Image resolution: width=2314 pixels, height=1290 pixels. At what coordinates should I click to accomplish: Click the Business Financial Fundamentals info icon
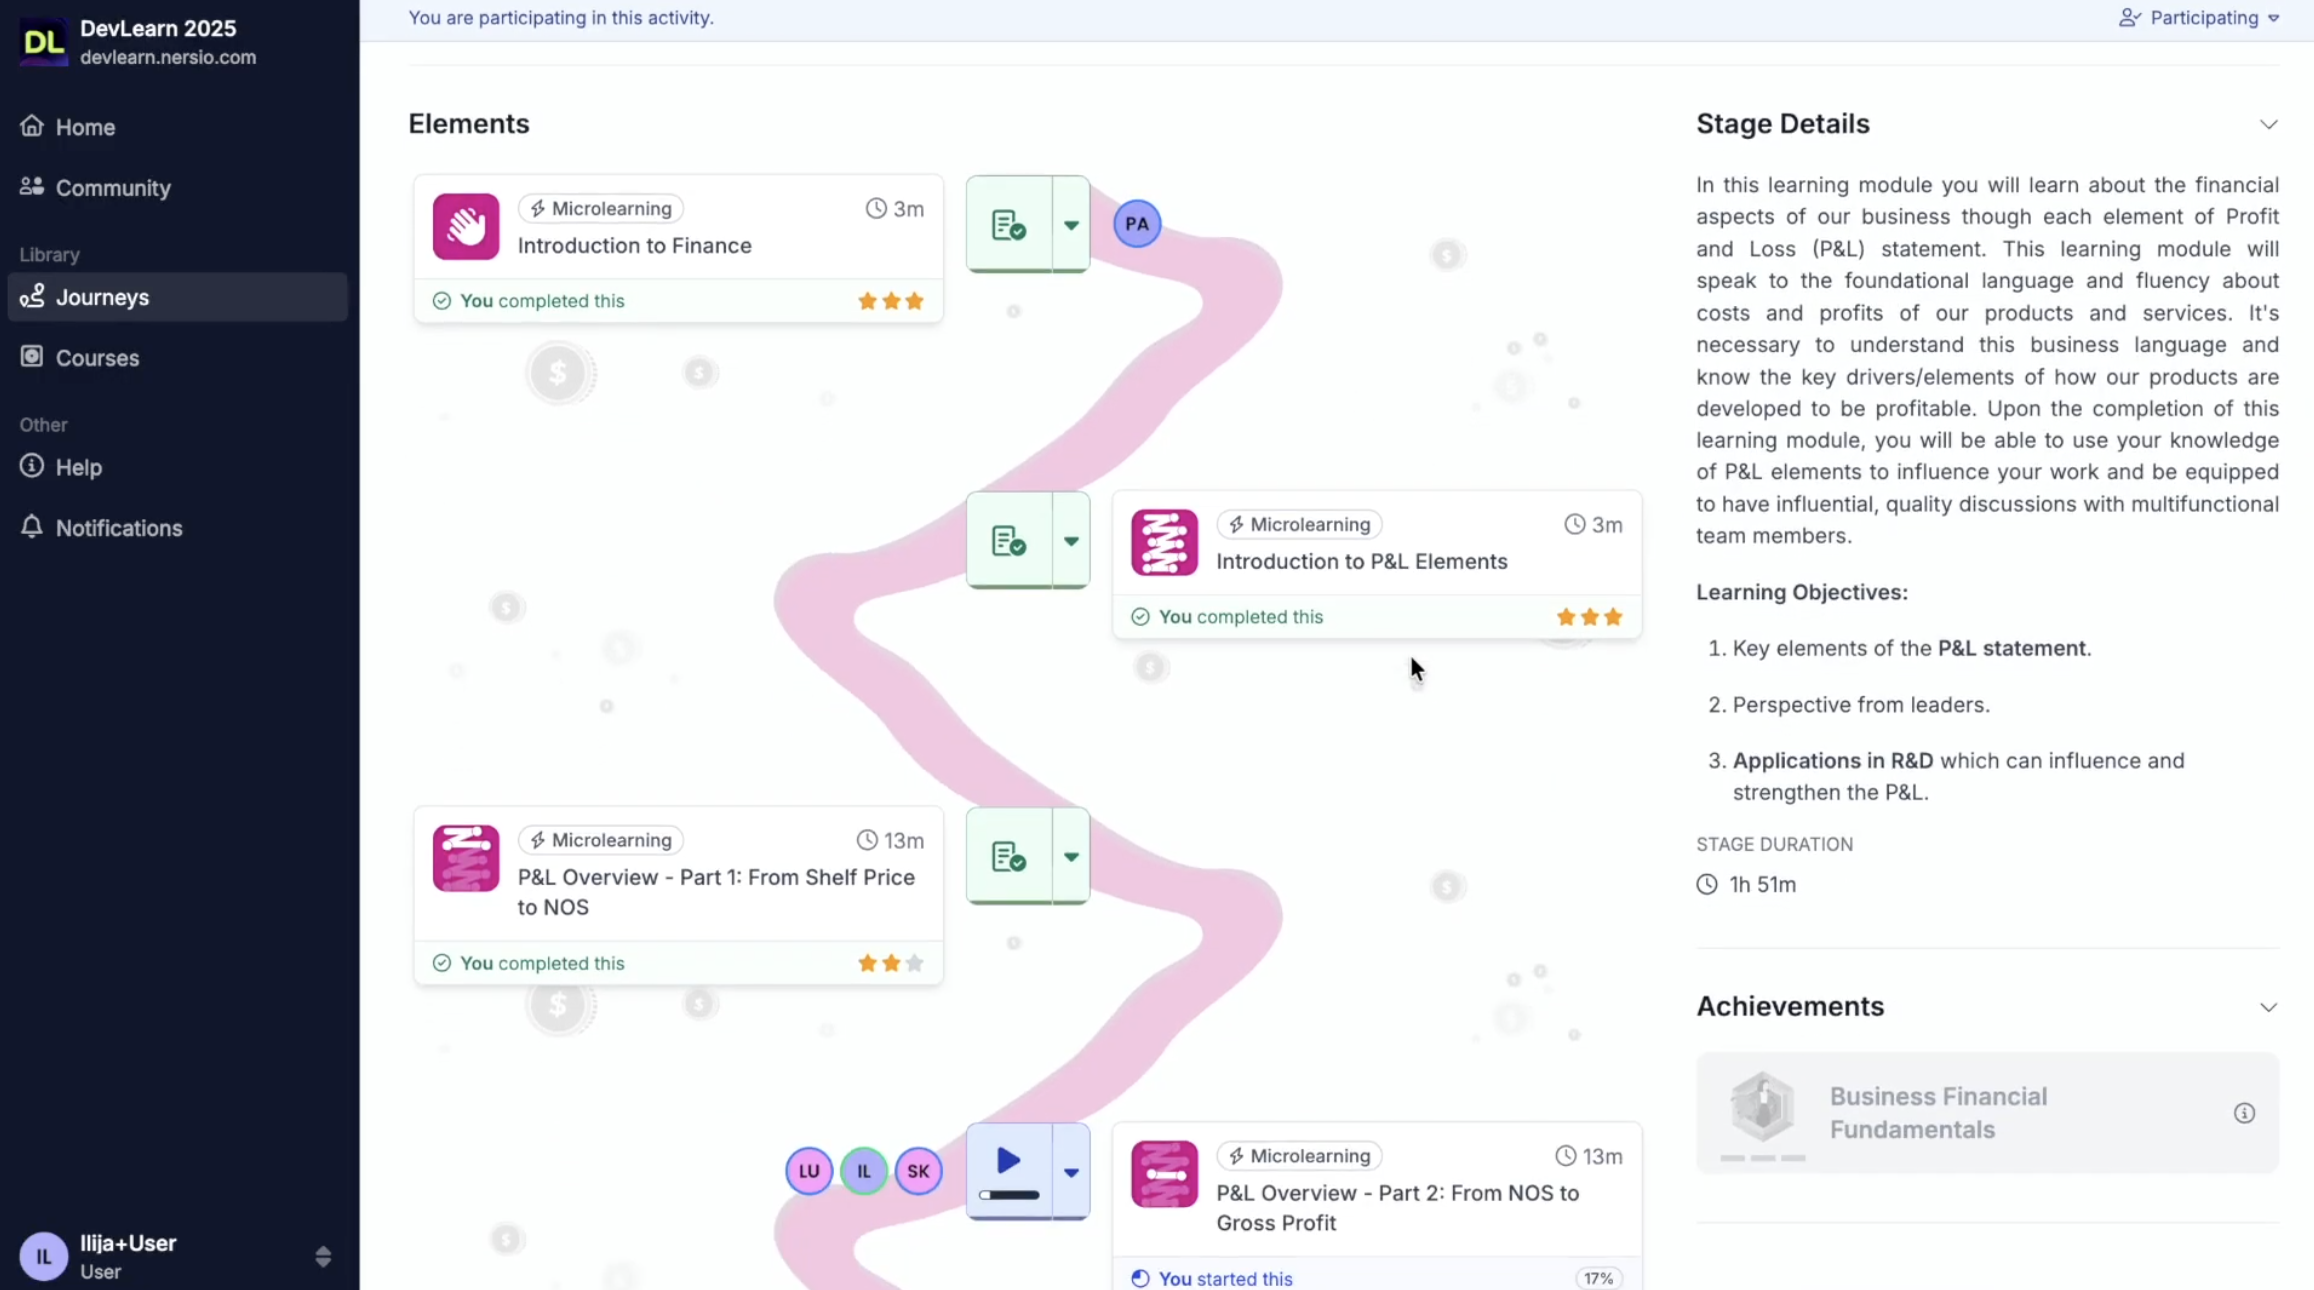click(2244, 1113)
